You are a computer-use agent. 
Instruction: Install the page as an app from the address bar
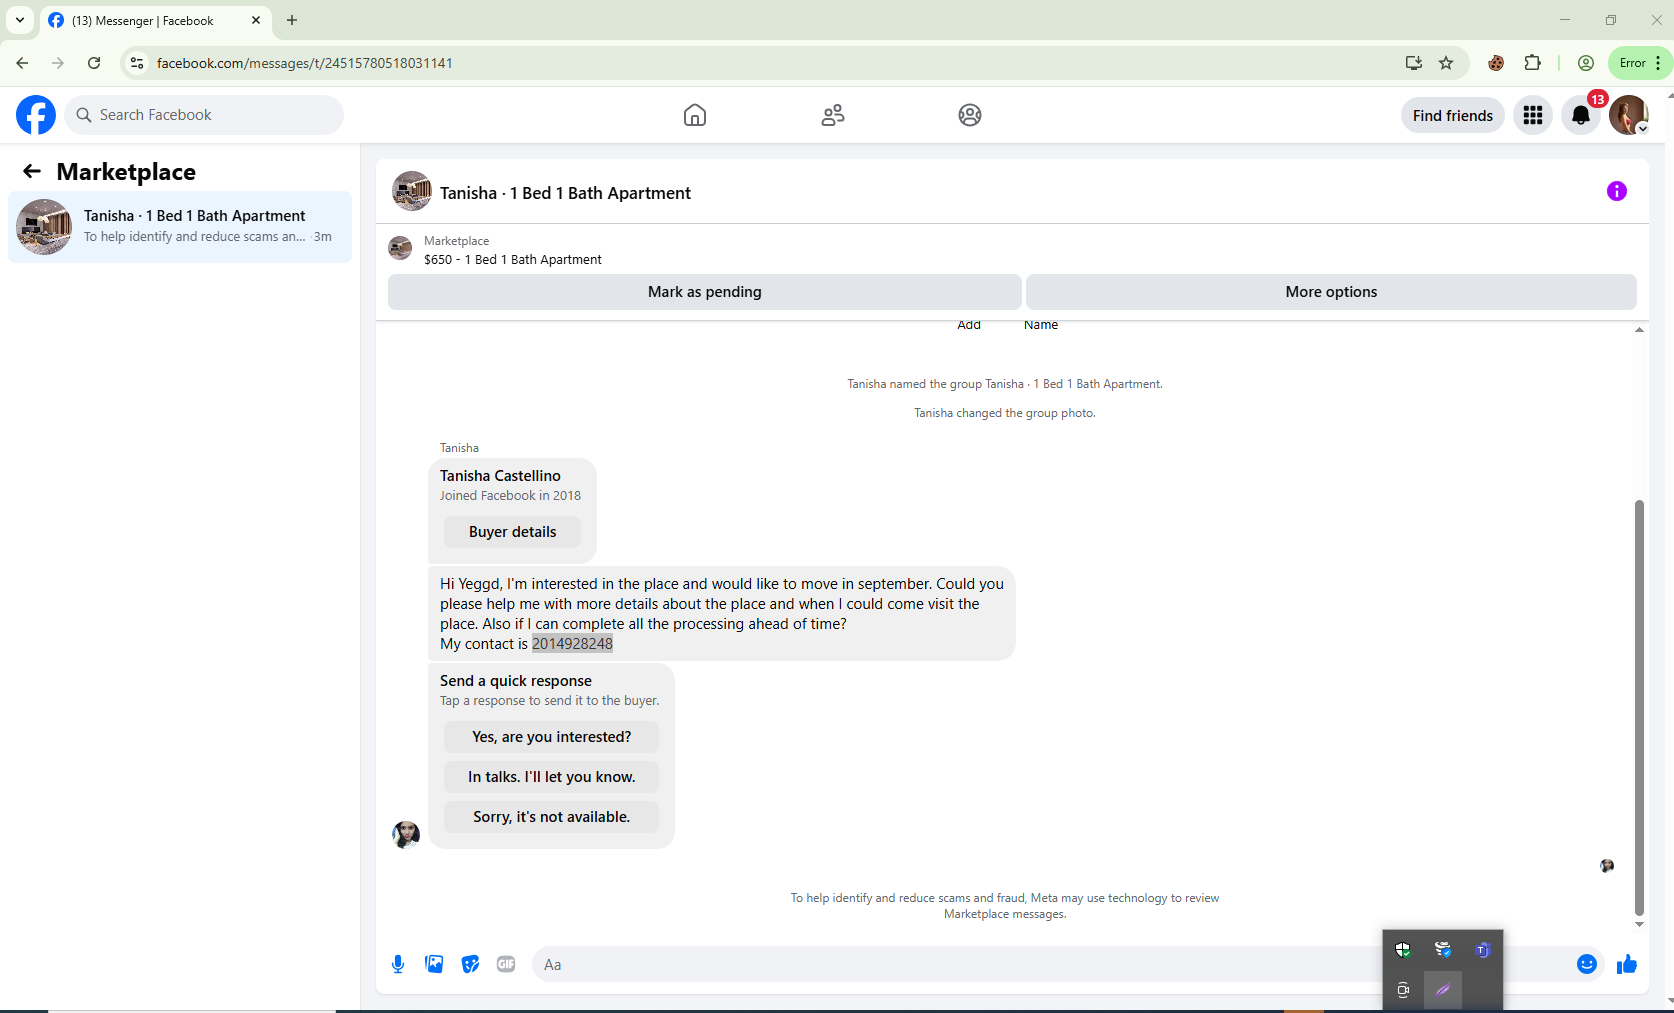[1413, 63]
